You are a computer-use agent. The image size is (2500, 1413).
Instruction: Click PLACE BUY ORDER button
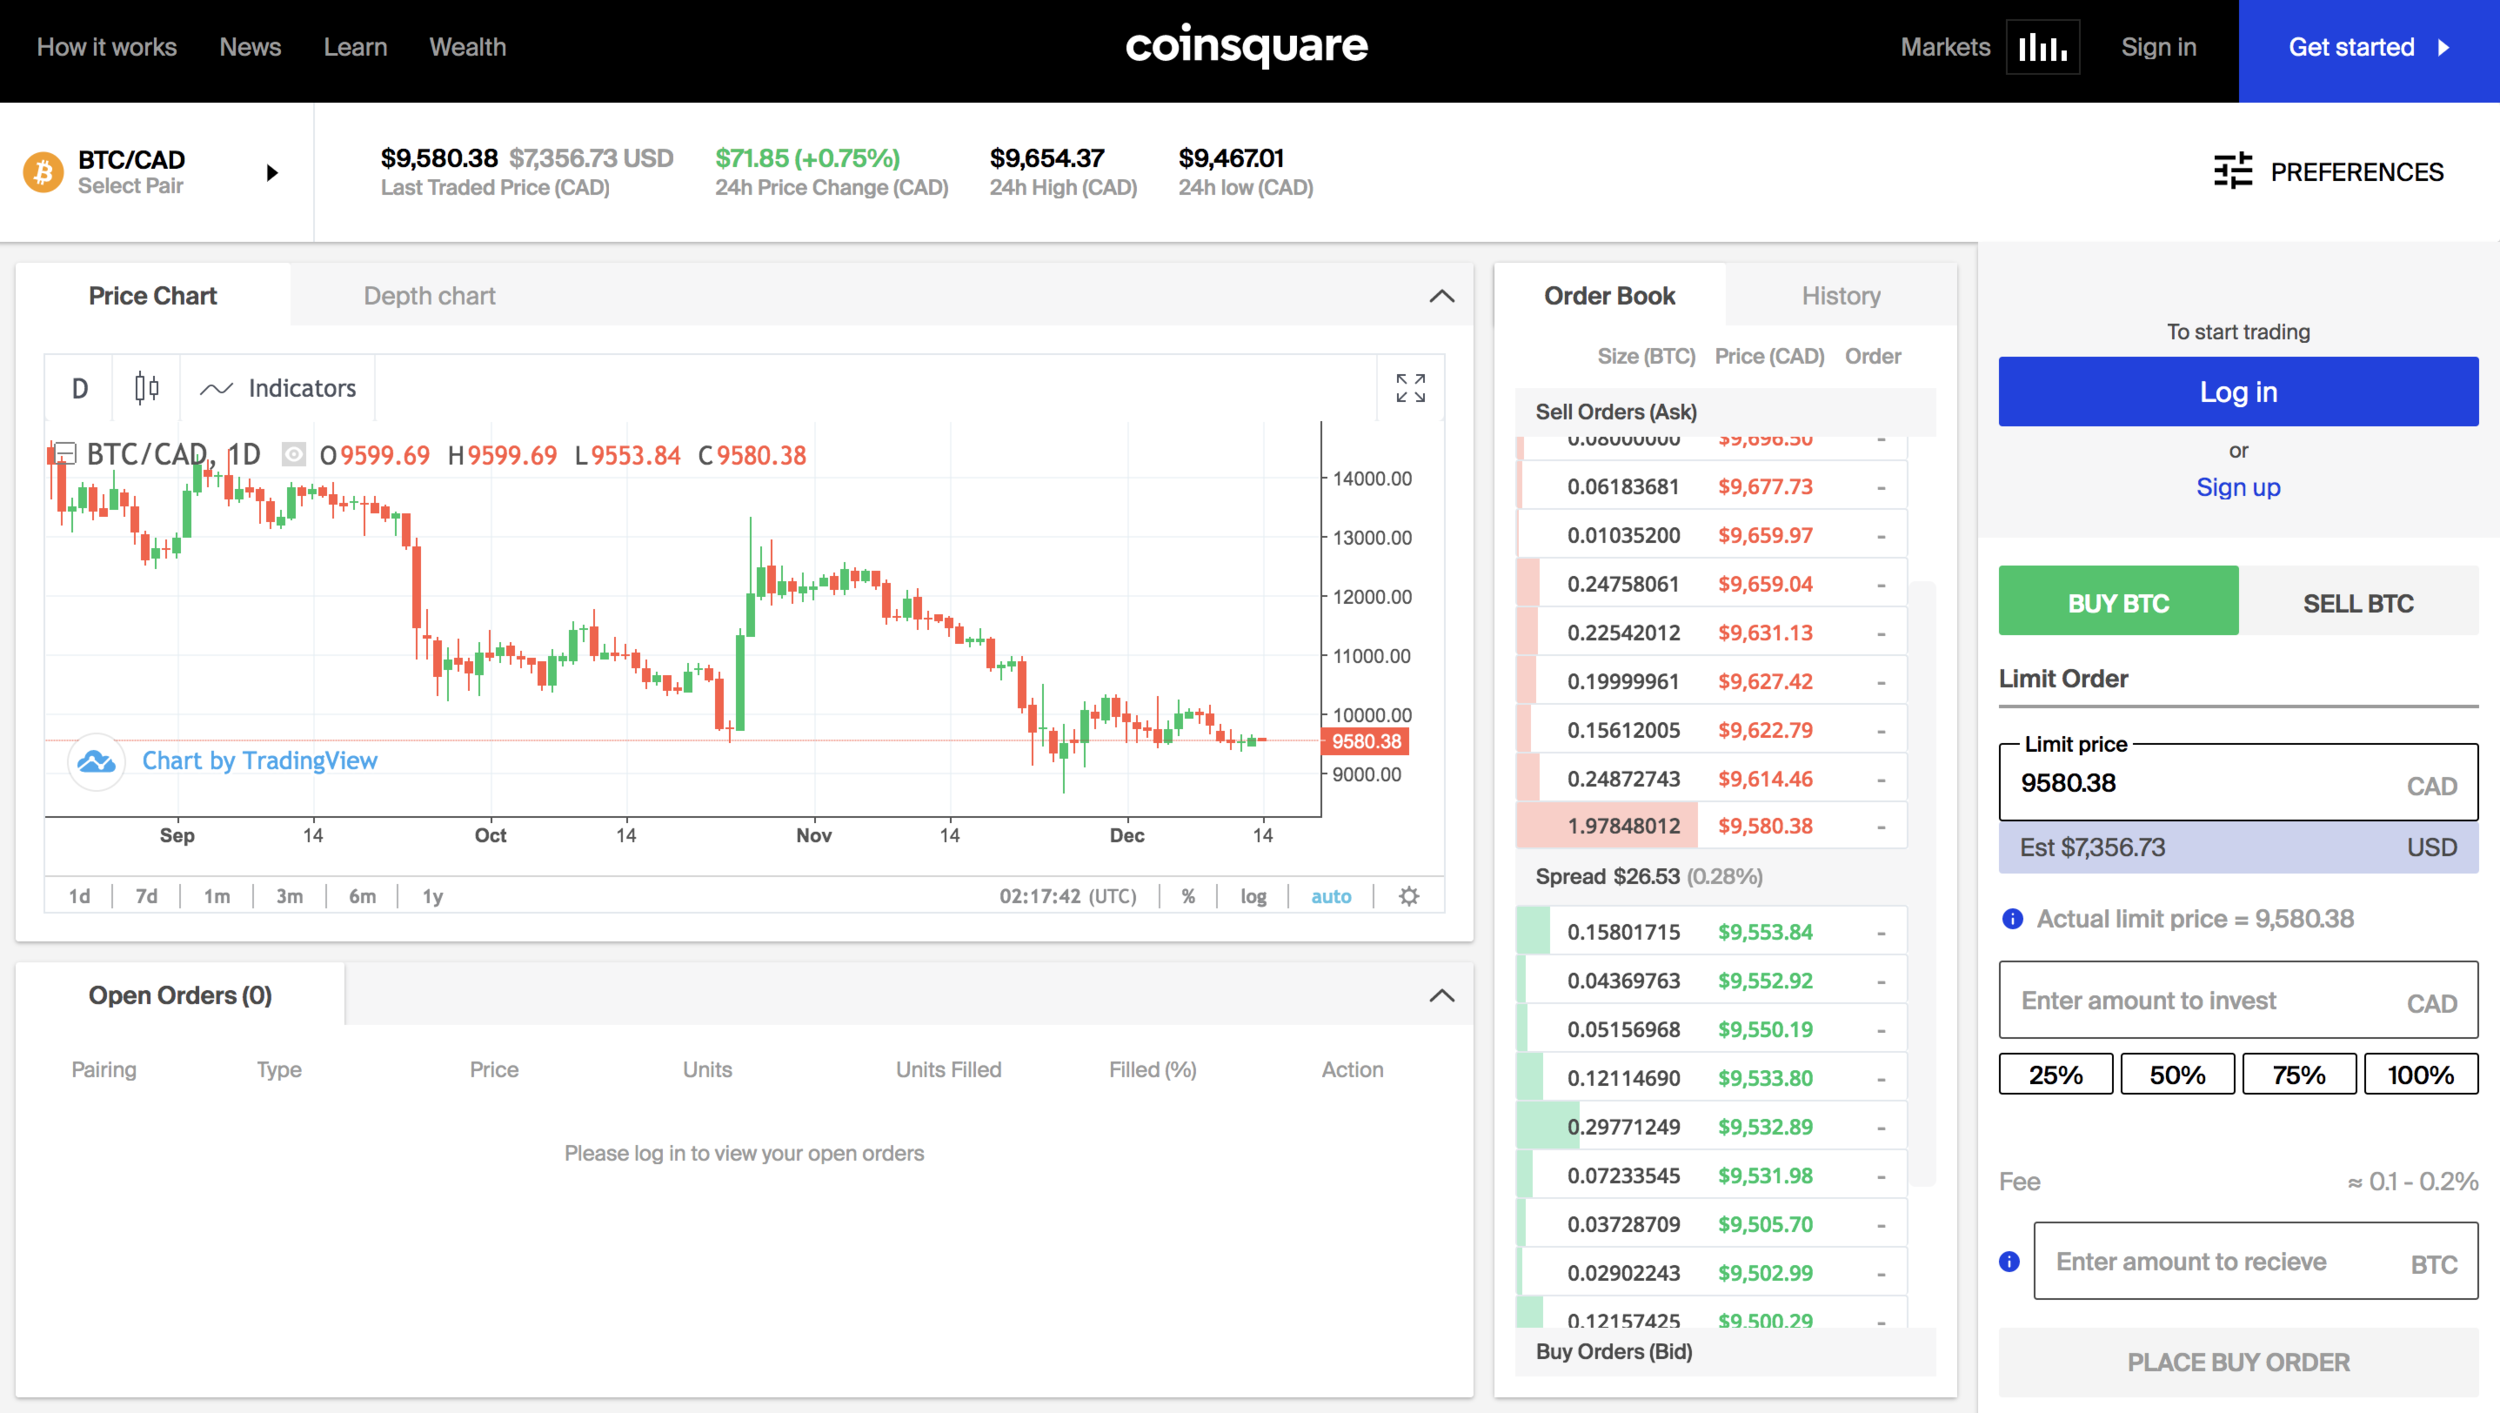tap(2238, 1362)
